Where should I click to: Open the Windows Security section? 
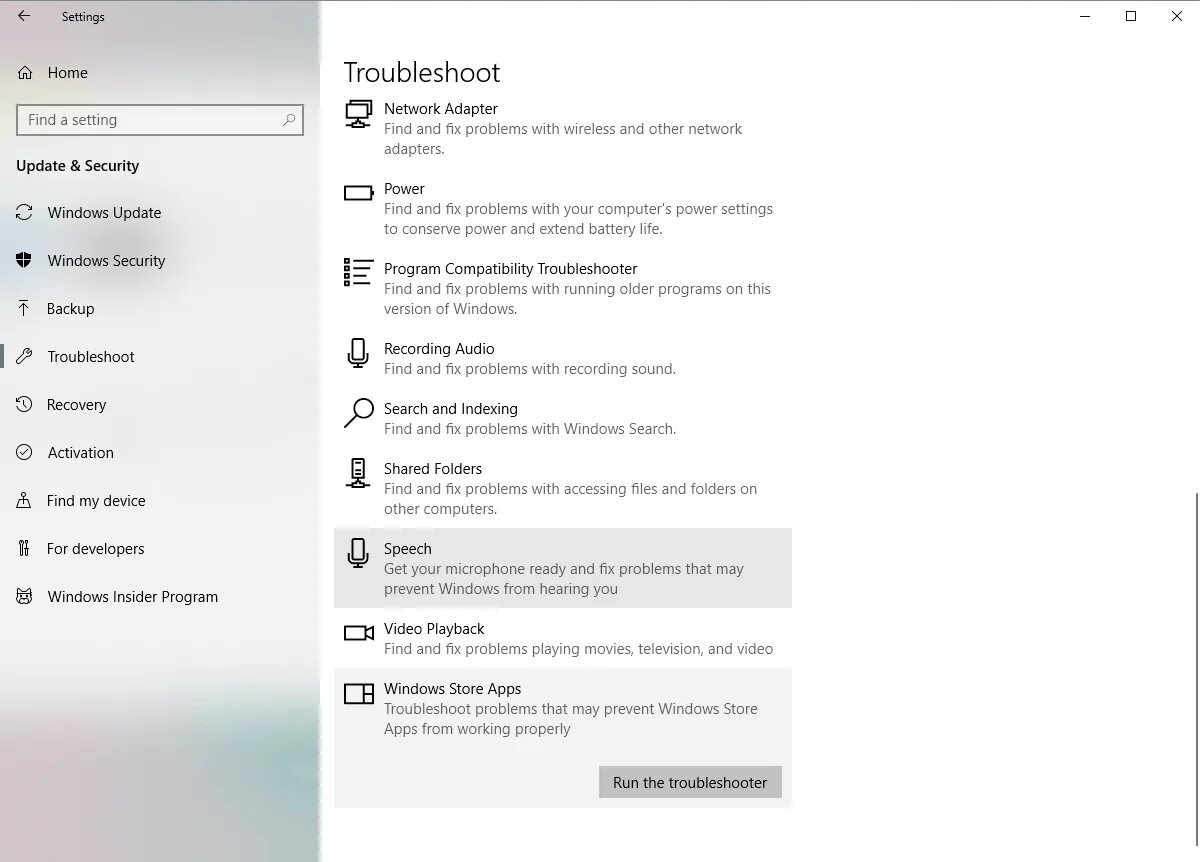[x=106, y=261]
